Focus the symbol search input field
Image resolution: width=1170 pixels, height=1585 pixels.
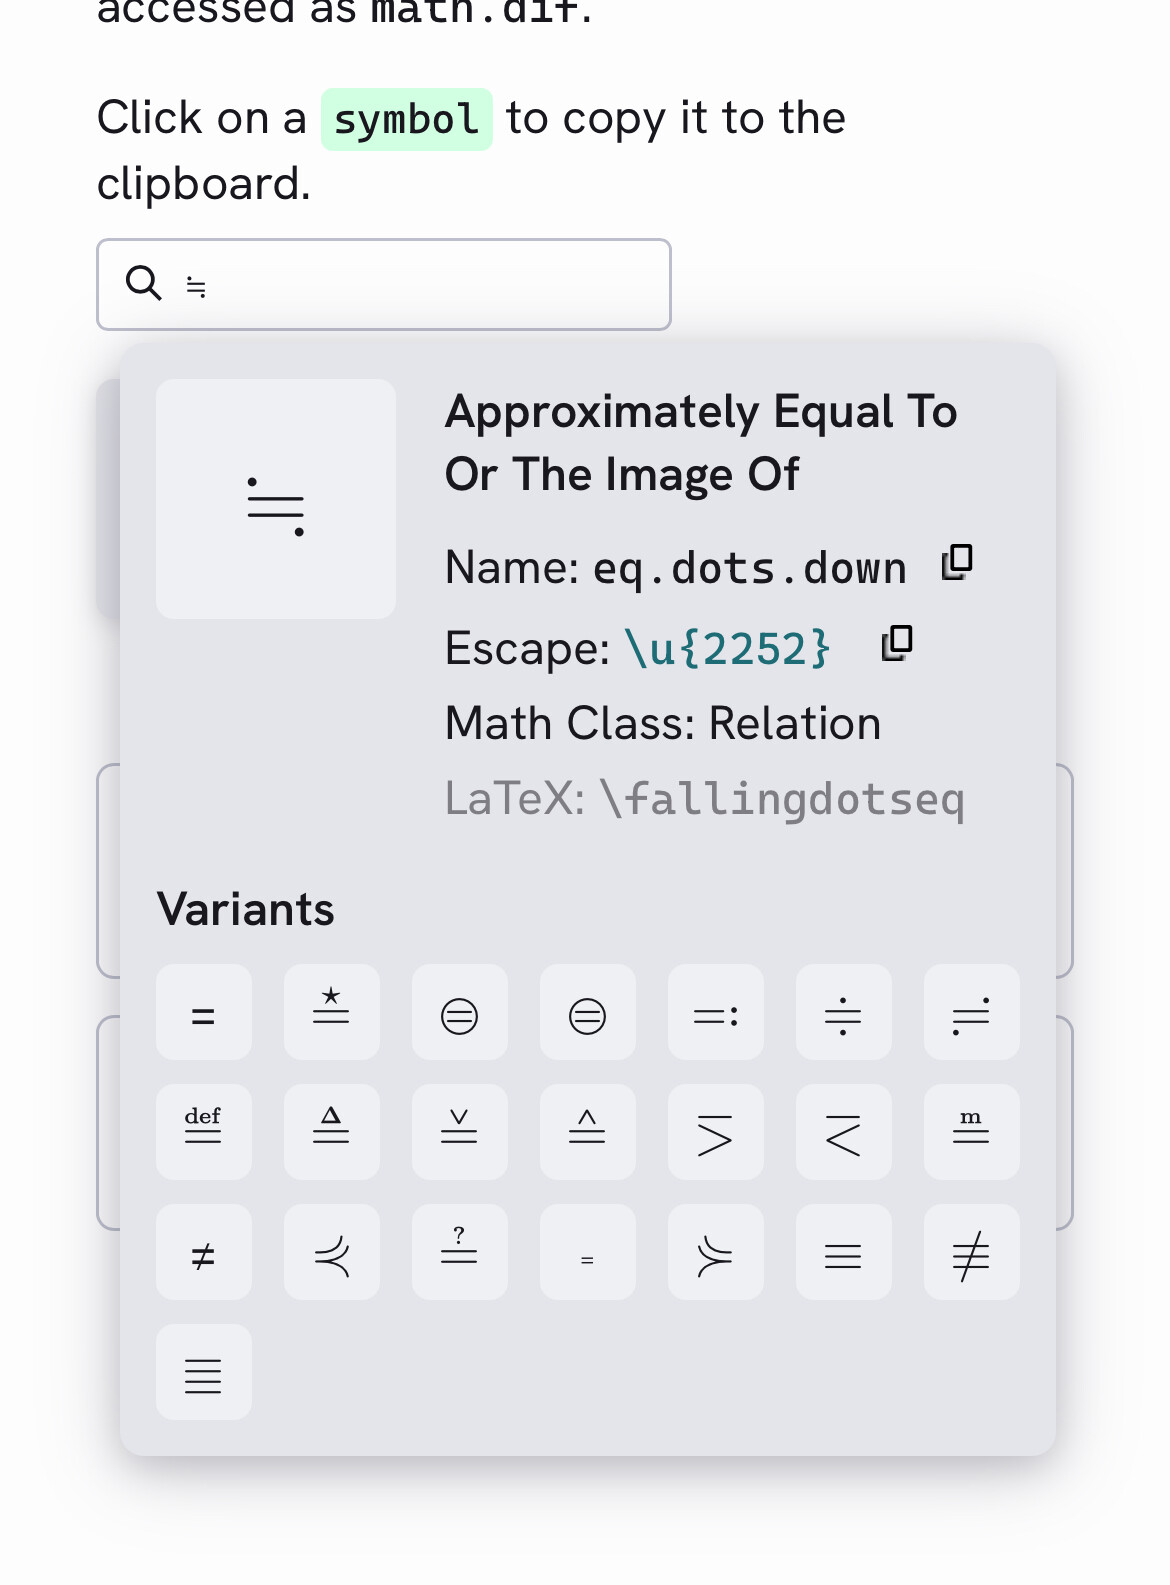420,285
